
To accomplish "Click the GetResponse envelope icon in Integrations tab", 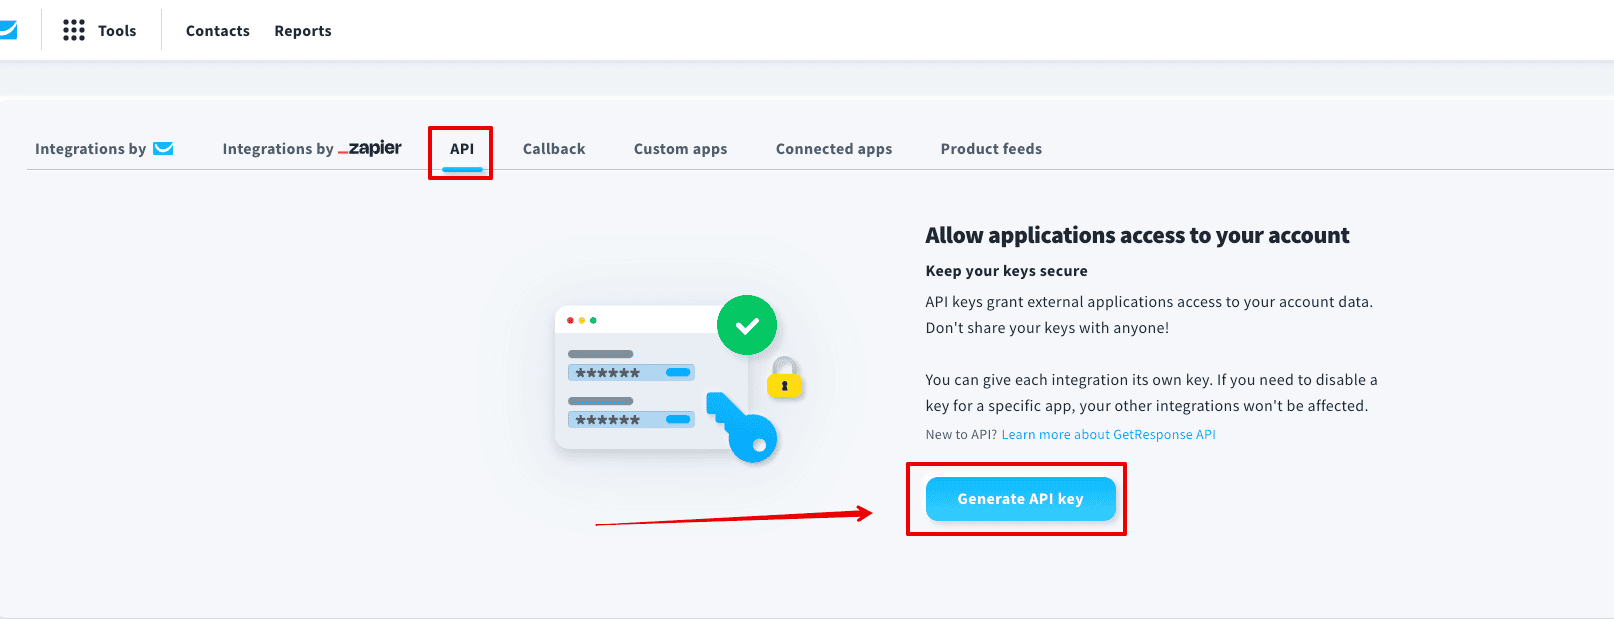I will click(x=163, y=149).
